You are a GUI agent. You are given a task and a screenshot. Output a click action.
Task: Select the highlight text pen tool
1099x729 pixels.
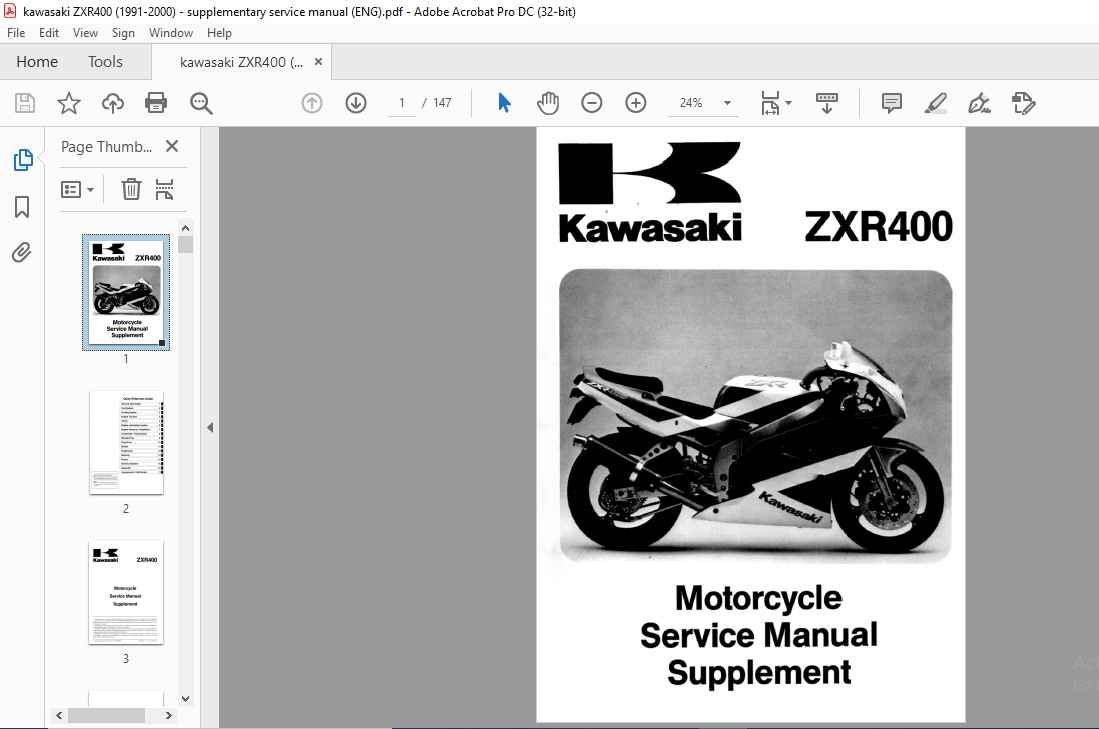[x=936, y=103]
